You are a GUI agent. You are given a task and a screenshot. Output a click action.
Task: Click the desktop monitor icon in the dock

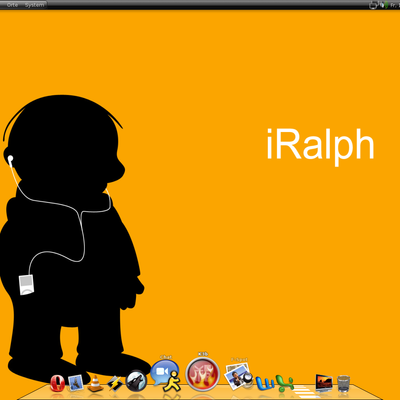click(x=324, y=383)
